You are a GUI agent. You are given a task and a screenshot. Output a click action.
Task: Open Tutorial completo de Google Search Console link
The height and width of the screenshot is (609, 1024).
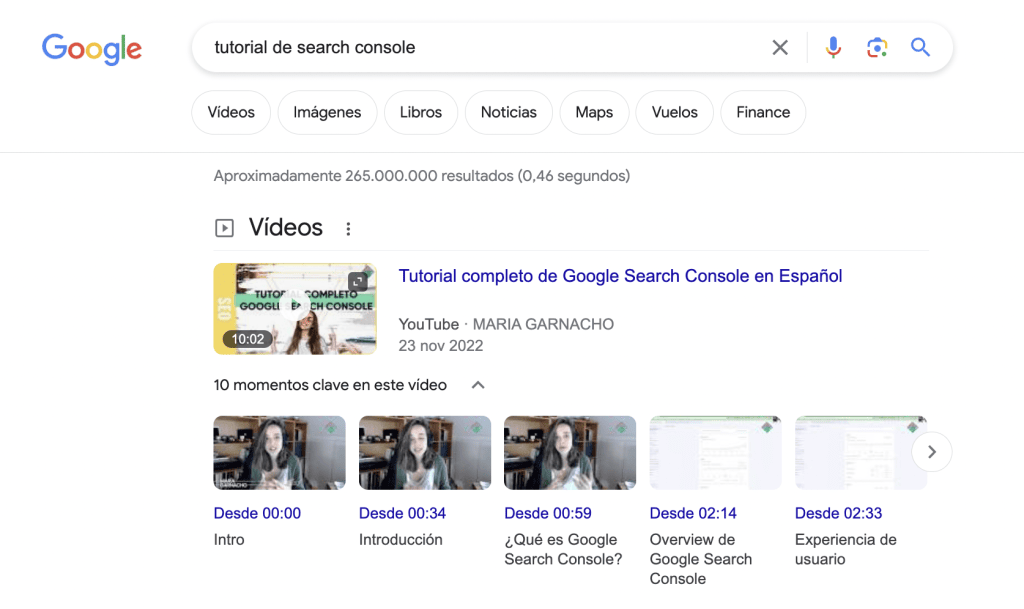[x=620, y=276]
